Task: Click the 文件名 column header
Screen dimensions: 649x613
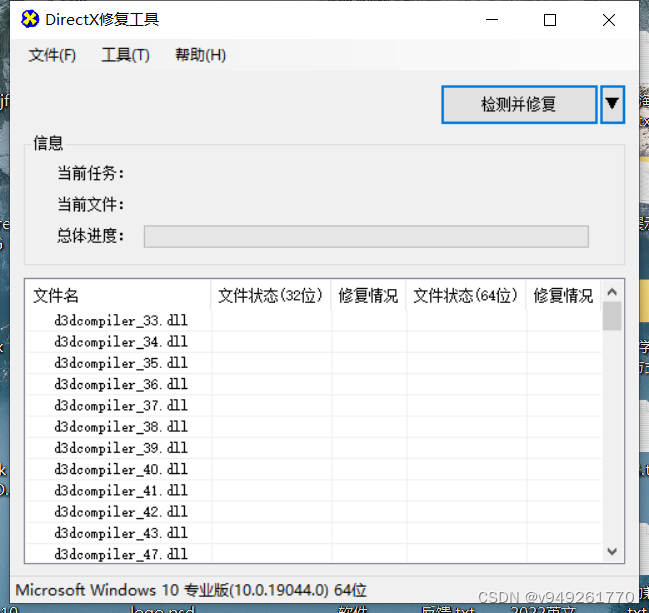Action: [118, 296]
